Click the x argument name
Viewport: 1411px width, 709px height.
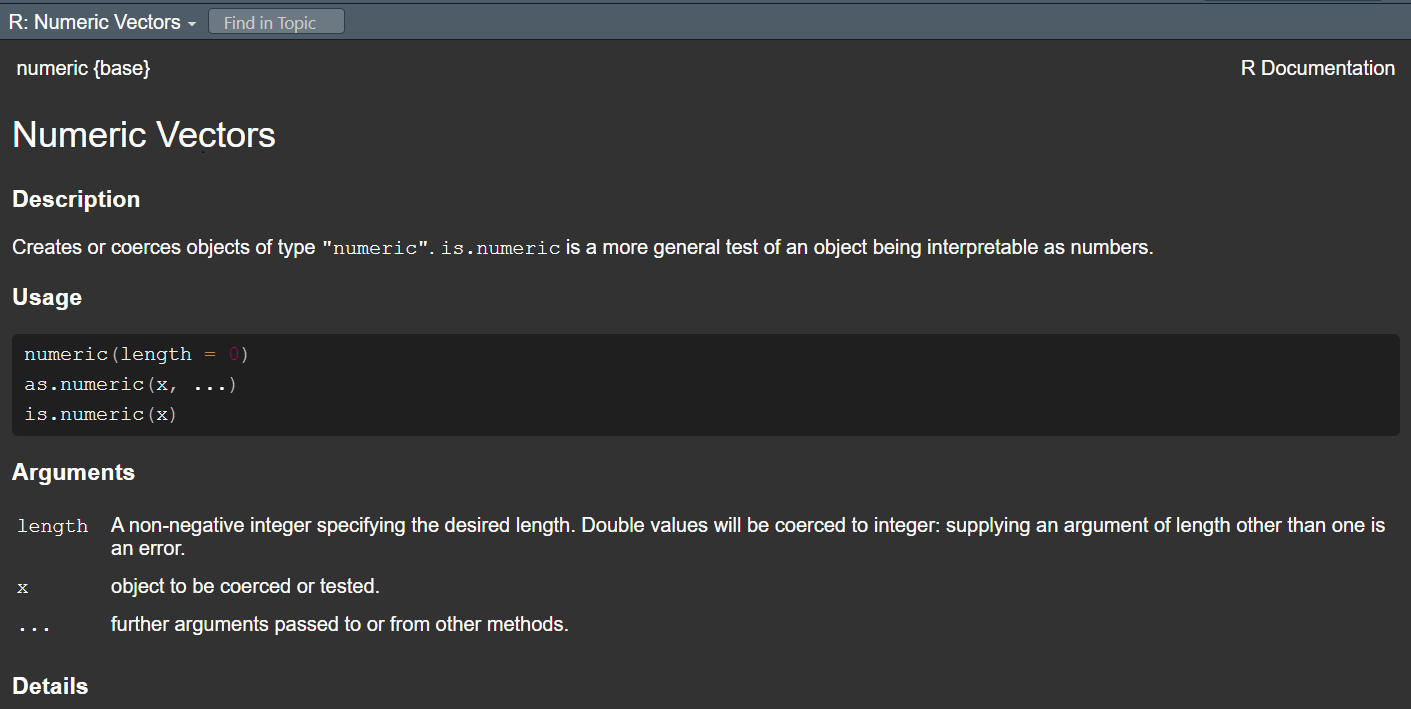[x=22, y=587]
